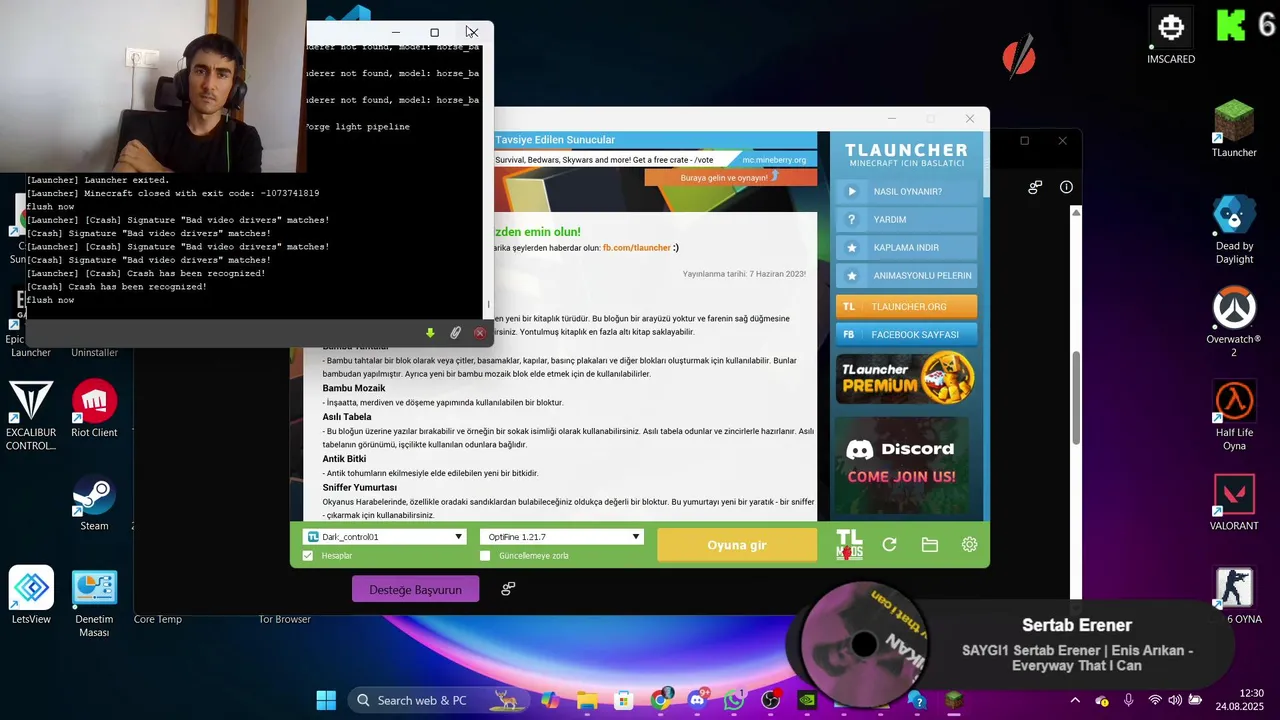Image resolution: width=1280 pixels, height=720 pixels.
Task: Click Chrome icon in the taskbar
Action: tap(660, 700)
